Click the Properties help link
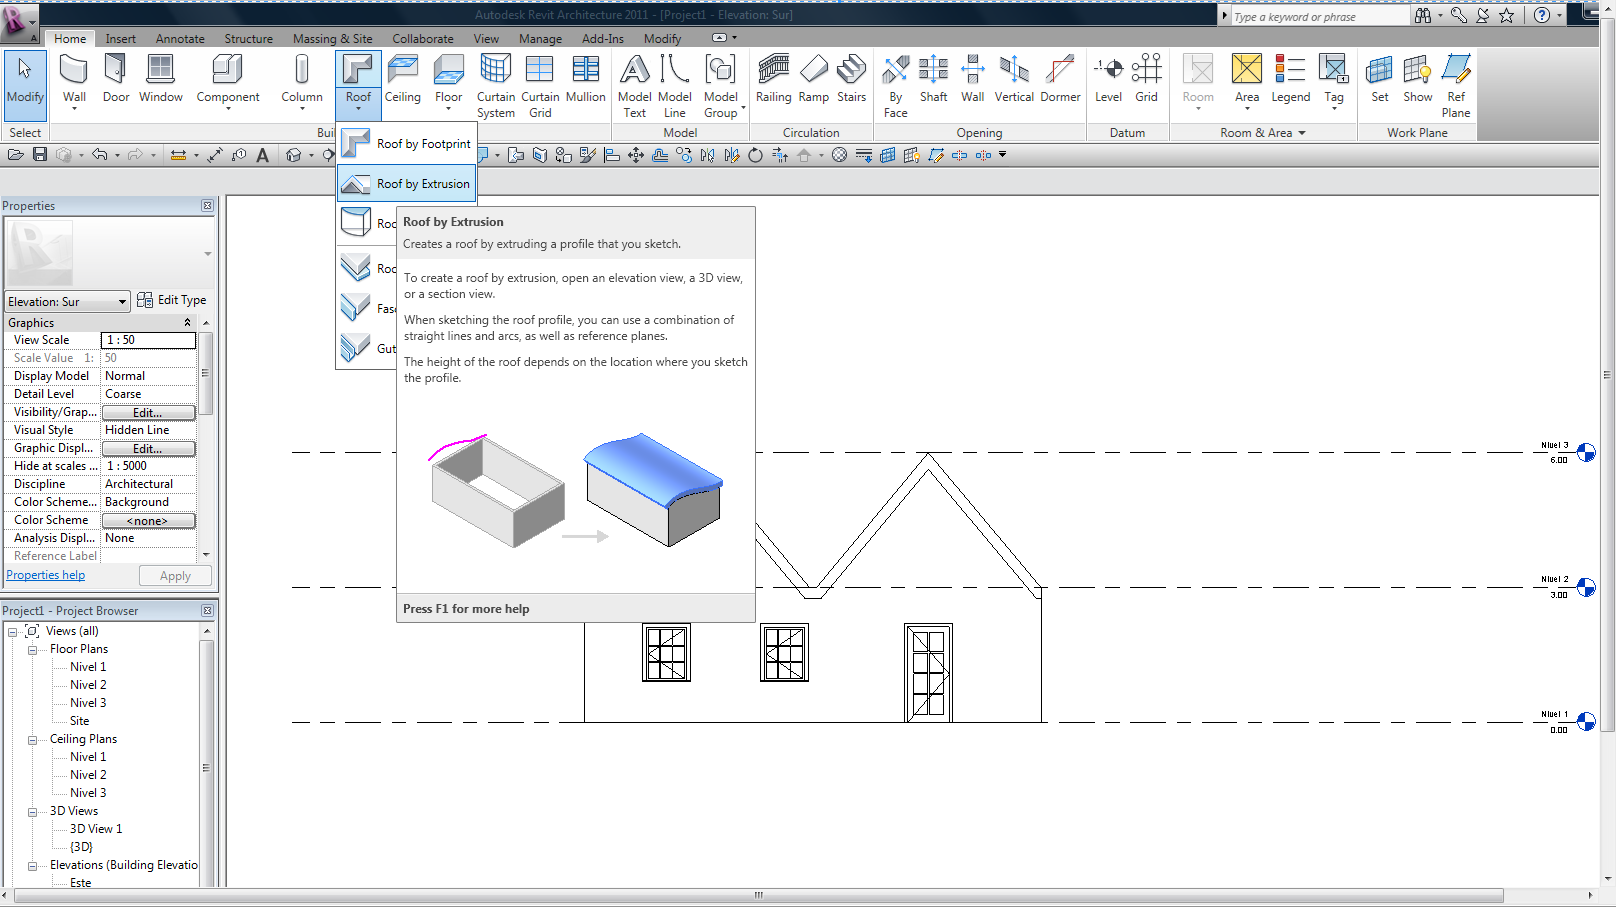The width and height of the screenshot is (1616, 907). click(x=46, y=575)
